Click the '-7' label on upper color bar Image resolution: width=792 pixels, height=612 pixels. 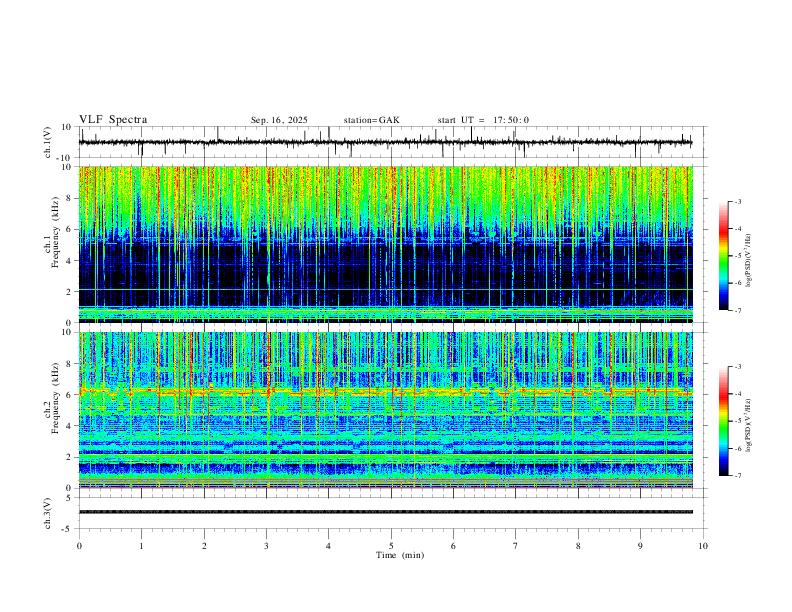[738, 310]
